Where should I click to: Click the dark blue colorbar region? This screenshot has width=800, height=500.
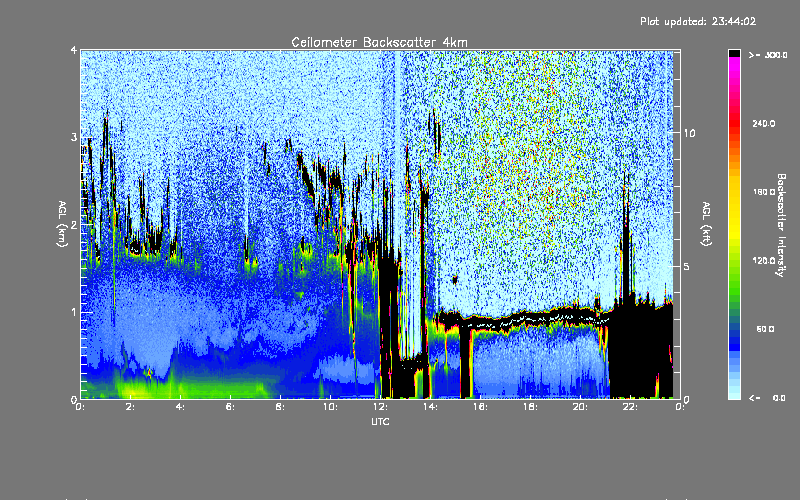coord(734,339)
